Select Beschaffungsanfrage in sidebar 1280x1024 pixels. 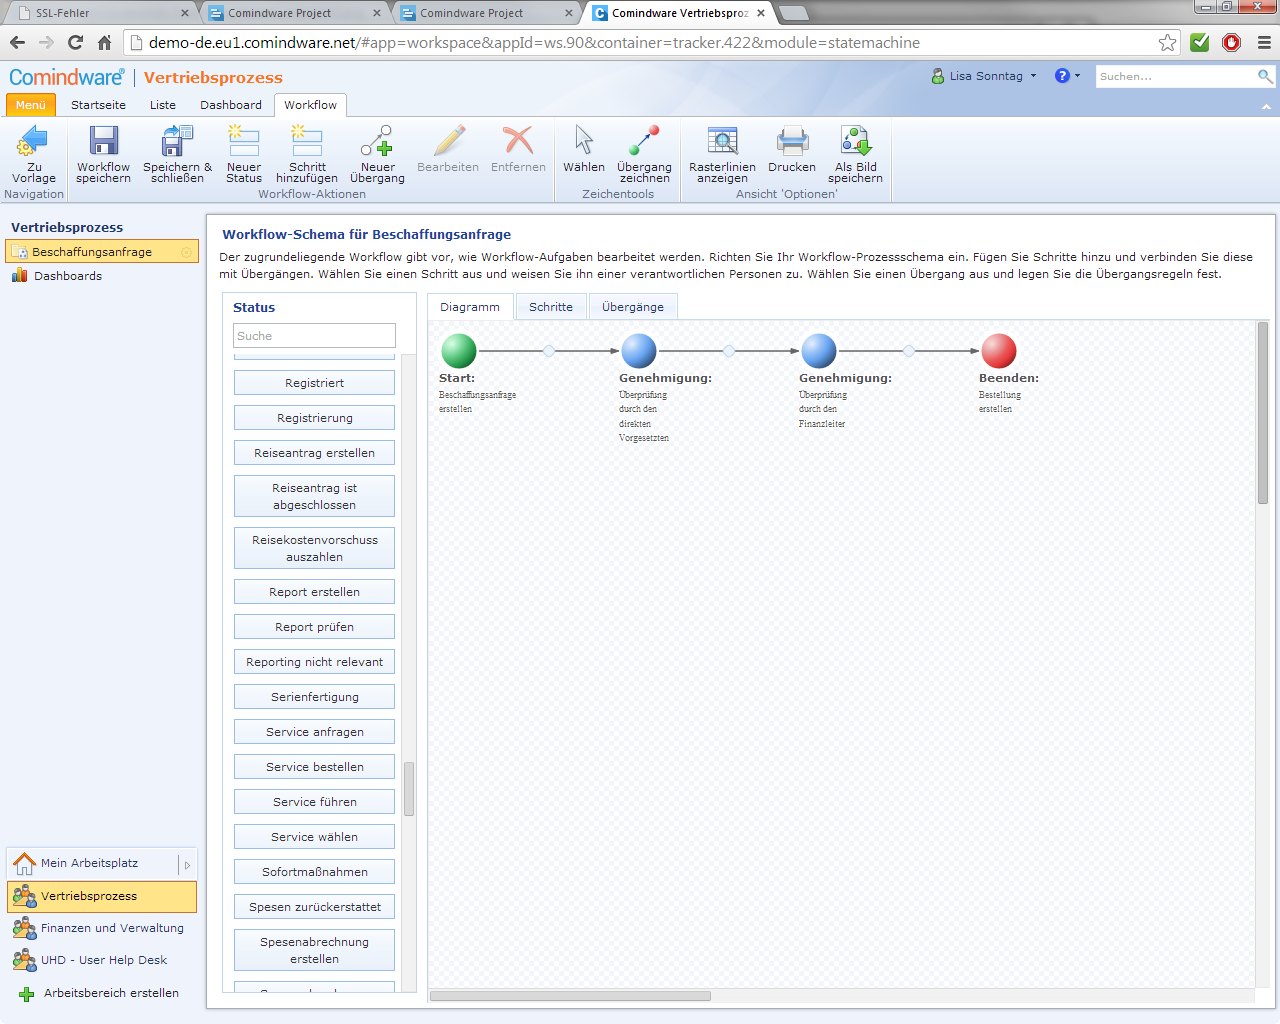92,252
